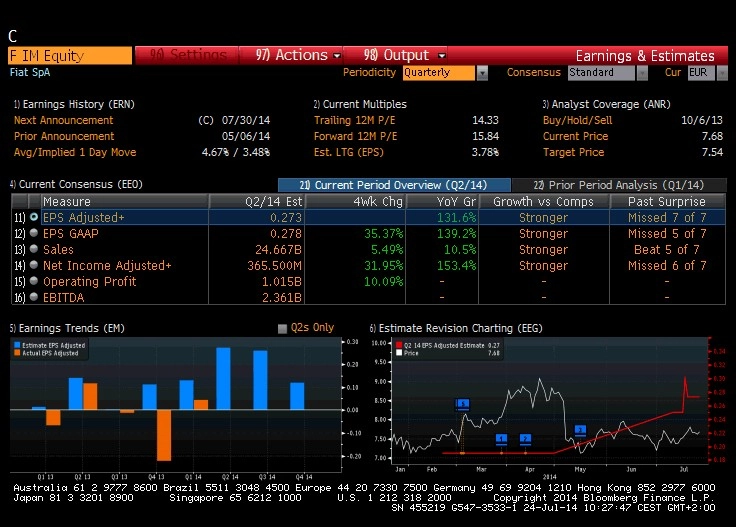
Task: Click the Q2 14 blue estimate bar
Action: (x=223, y=379)
